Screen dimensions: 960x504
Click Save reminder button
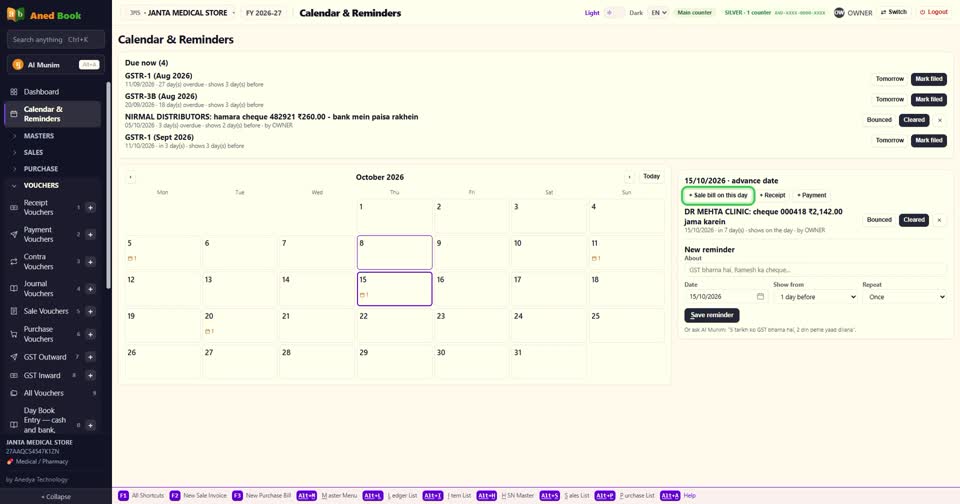pos(711,315)
